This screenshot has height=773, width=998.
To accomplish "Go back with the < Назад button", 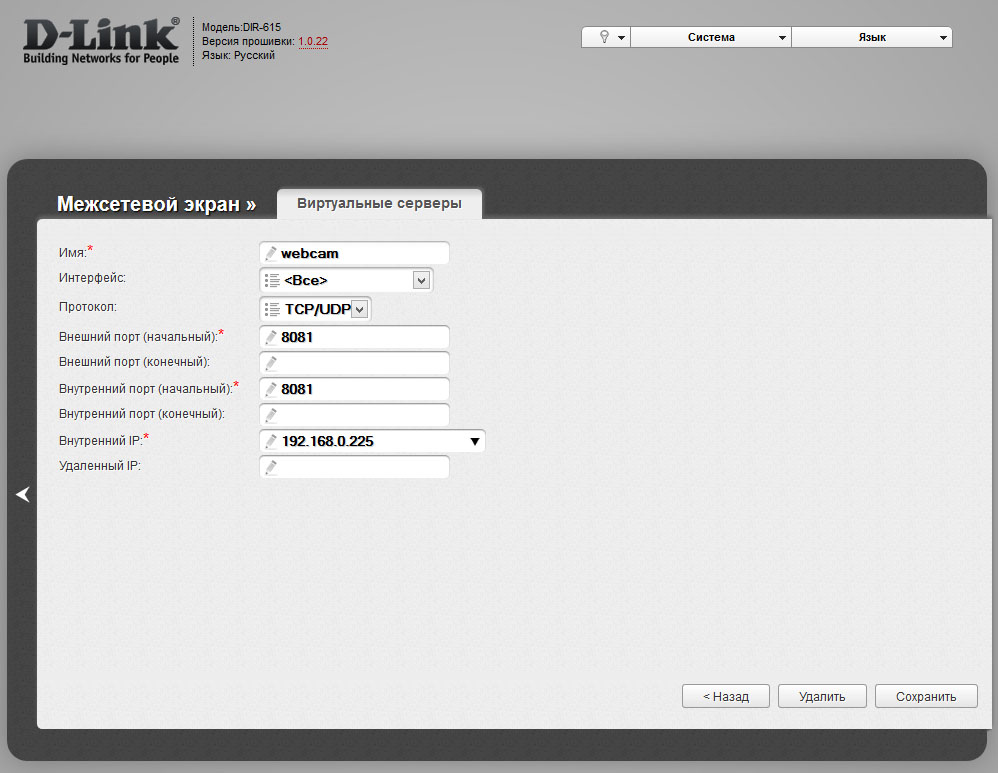I will click(x=726, y=696).
